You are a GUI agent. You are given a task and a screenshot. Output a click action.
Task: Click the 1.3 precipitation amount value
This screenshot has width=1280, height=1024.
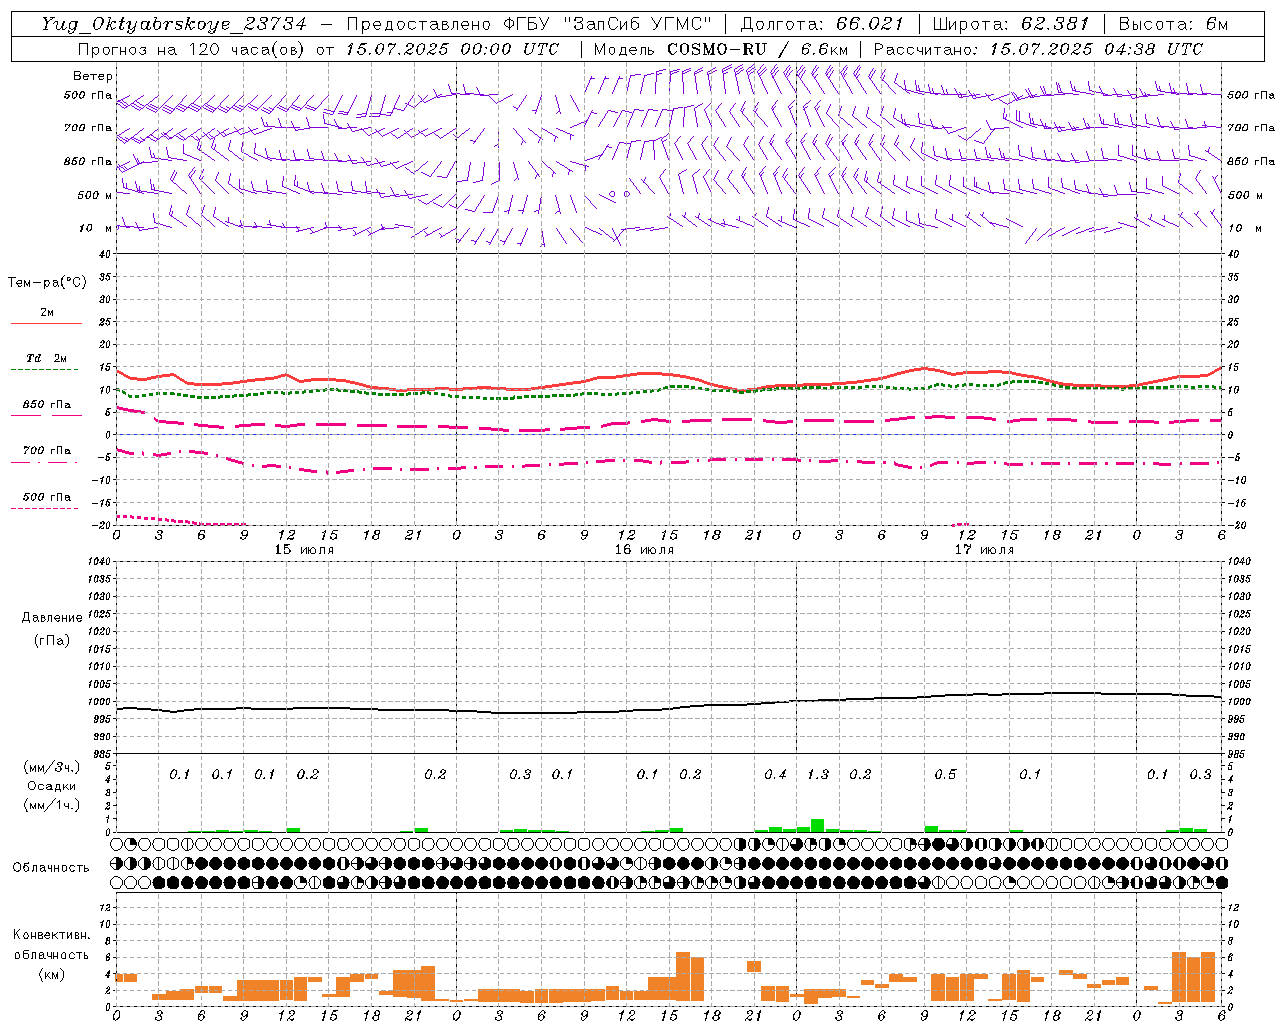pos(818,774)
